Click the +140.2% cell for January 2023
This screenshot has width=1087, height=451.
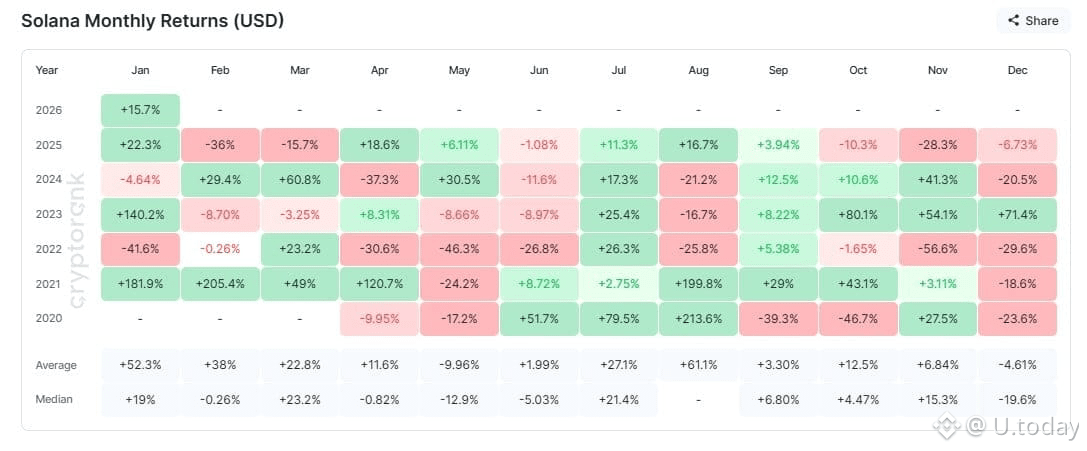point(140,214)
